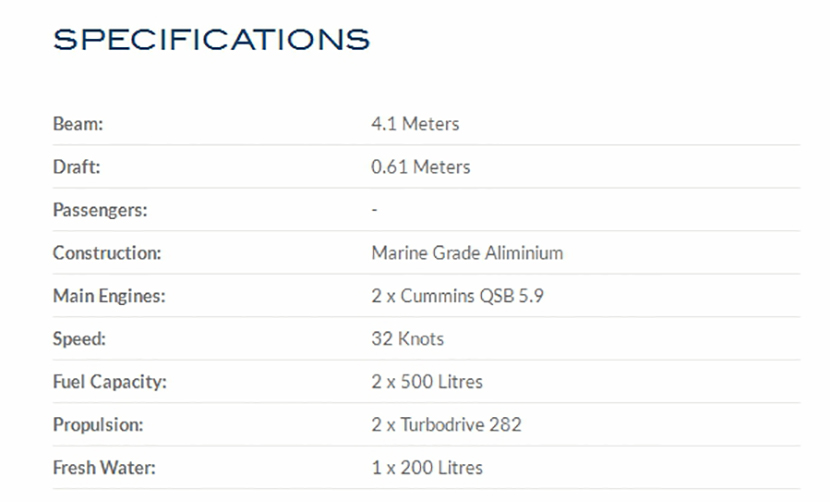Select the Construction label
Viewport: 830px width, 502px height.
tap(107, 253)
